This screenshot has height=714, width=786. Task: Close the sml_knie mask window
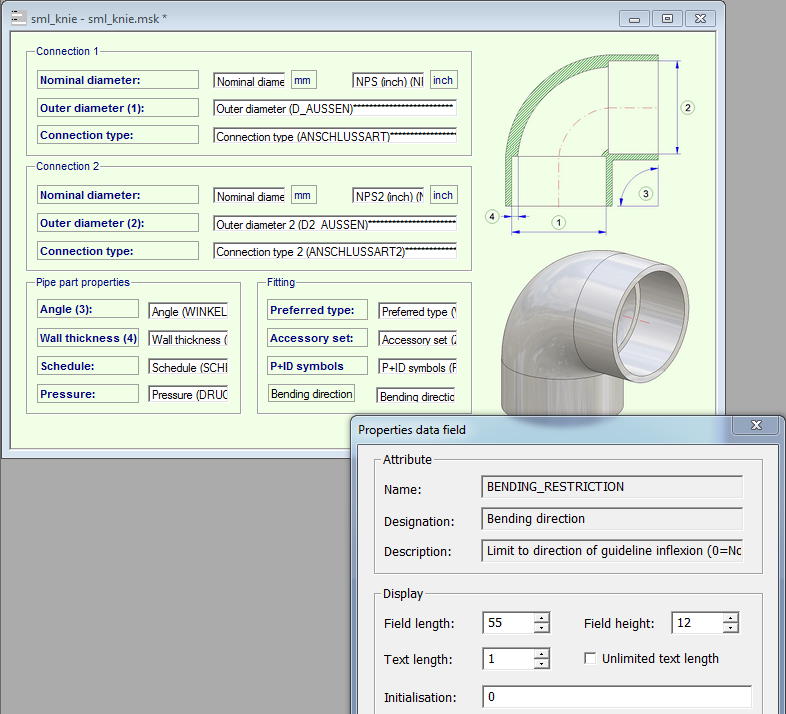699,18
